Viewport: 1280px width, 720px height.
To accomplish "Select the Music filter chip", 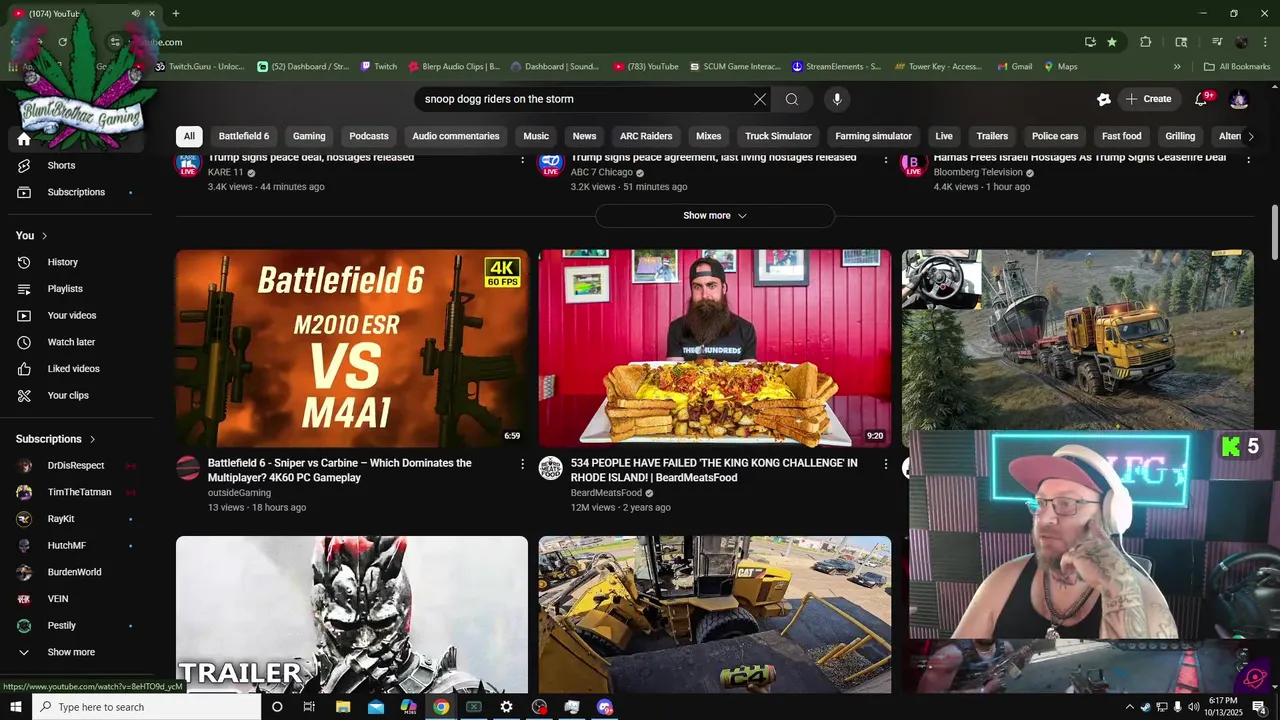I will [536, 136].
